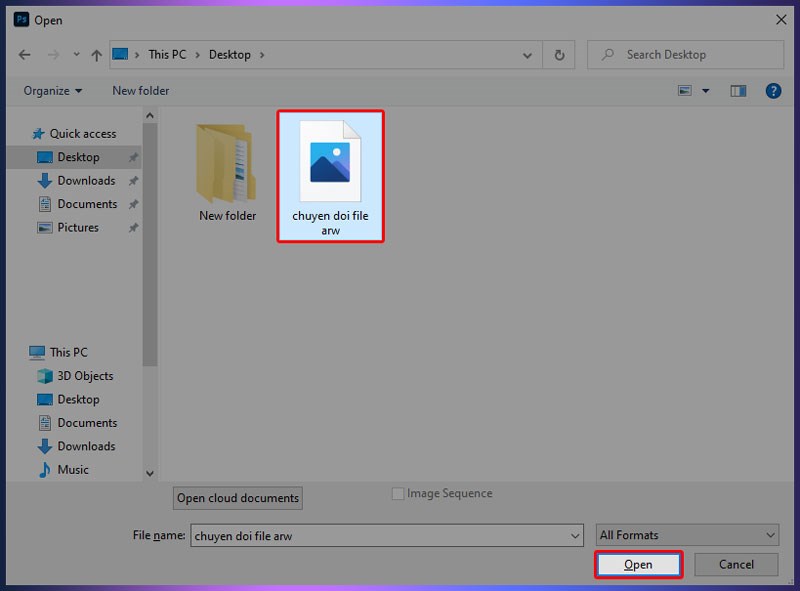Check the Image Sequence checkbox
The width and height of the screenshot is (800, 591).
click(x=398, y=493)
